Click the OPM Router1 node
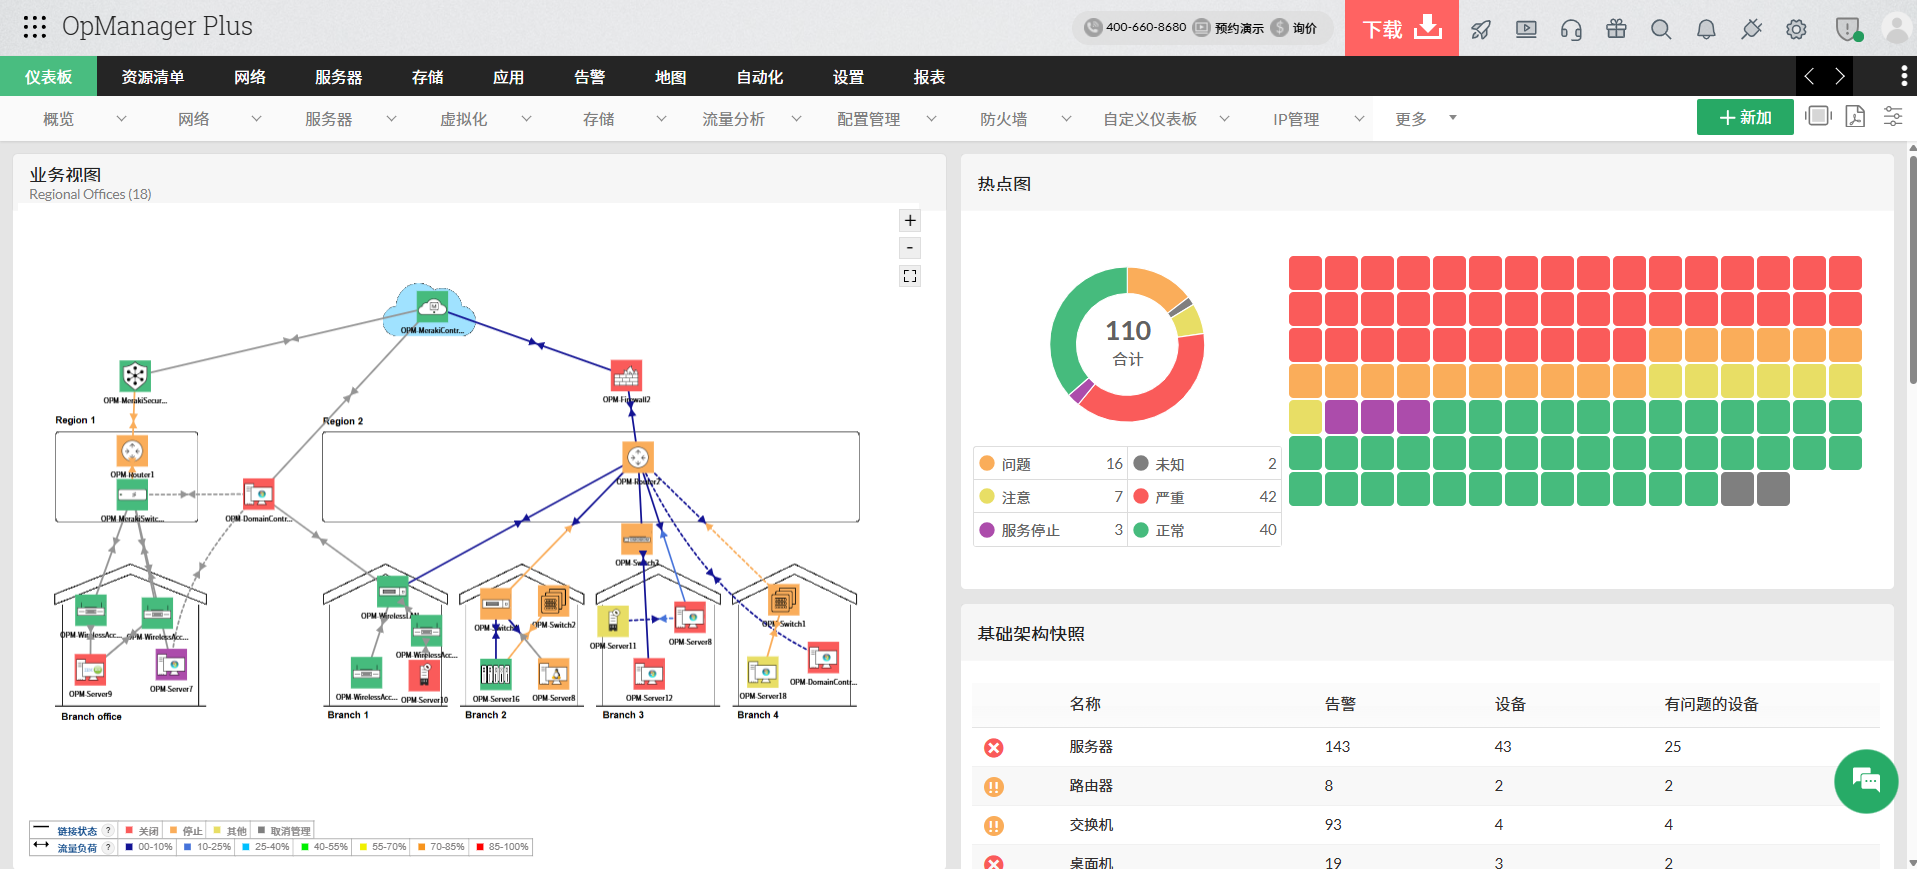This screenshot has height=869, width=1917. (132, 451)
